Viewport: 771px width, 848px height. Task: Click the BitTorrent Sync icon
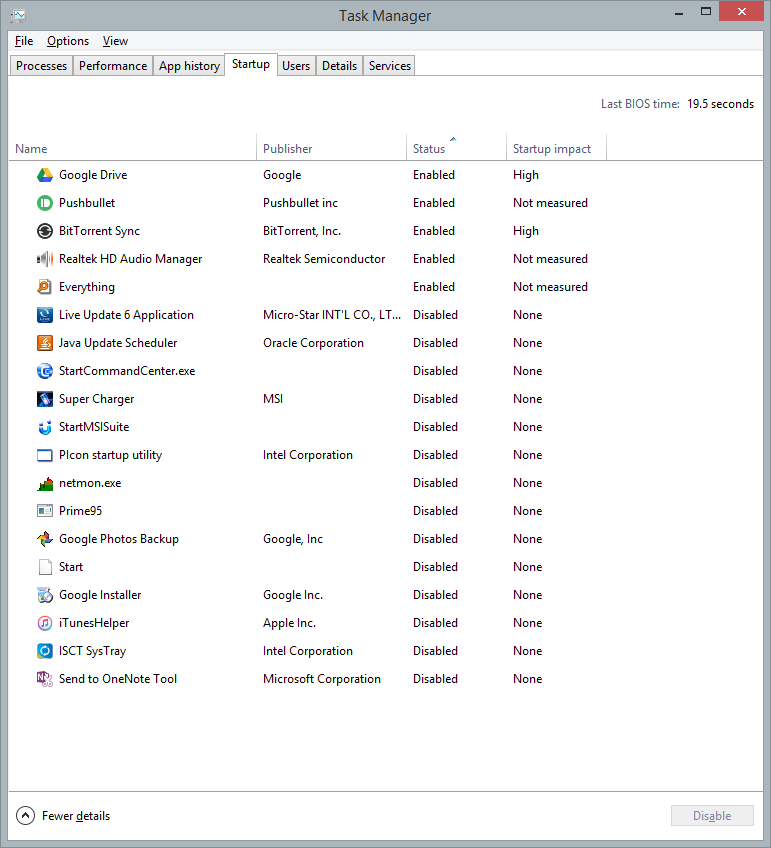pyautogui.click(x=44, y=231)
